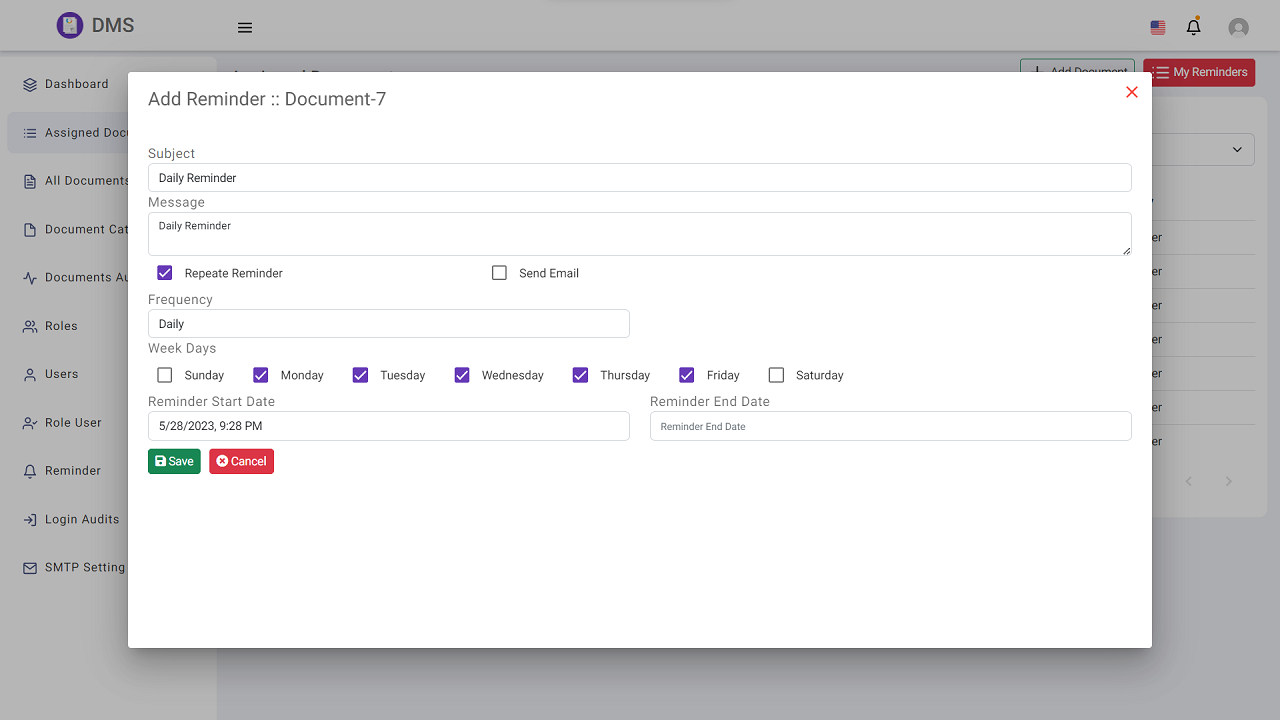Image resolution: width=1280 pixels, height=720 pixels.
Task: Open the user profile avatar
Action: (x=1238, y=28)
